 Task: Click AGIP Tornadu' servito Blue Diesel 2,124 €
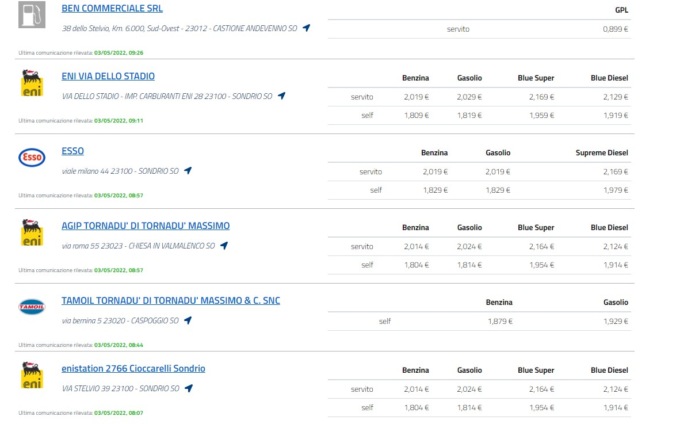(x=615, y=246)
